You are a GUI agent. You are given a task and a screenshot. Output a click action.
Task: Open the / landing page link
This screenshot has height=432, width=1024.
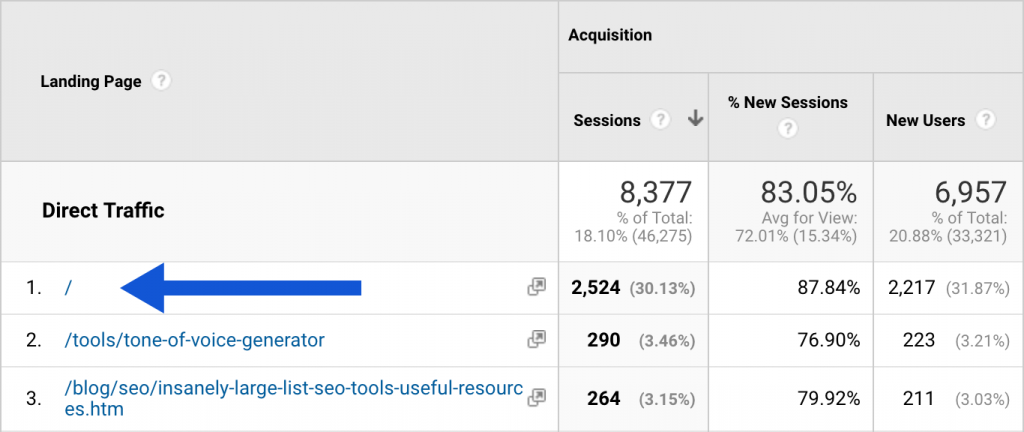tap(68, 288)
